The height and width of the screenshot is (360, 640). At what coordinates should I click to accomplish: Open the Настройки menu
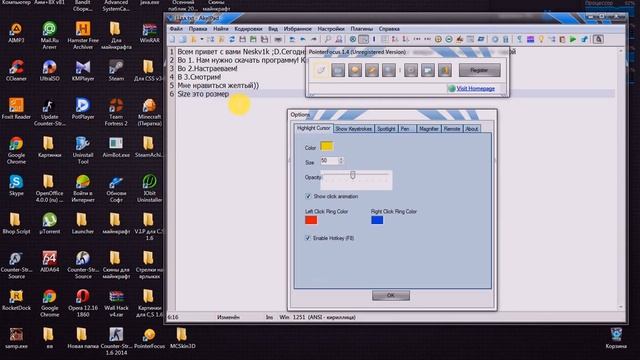[x=331, y=29]
